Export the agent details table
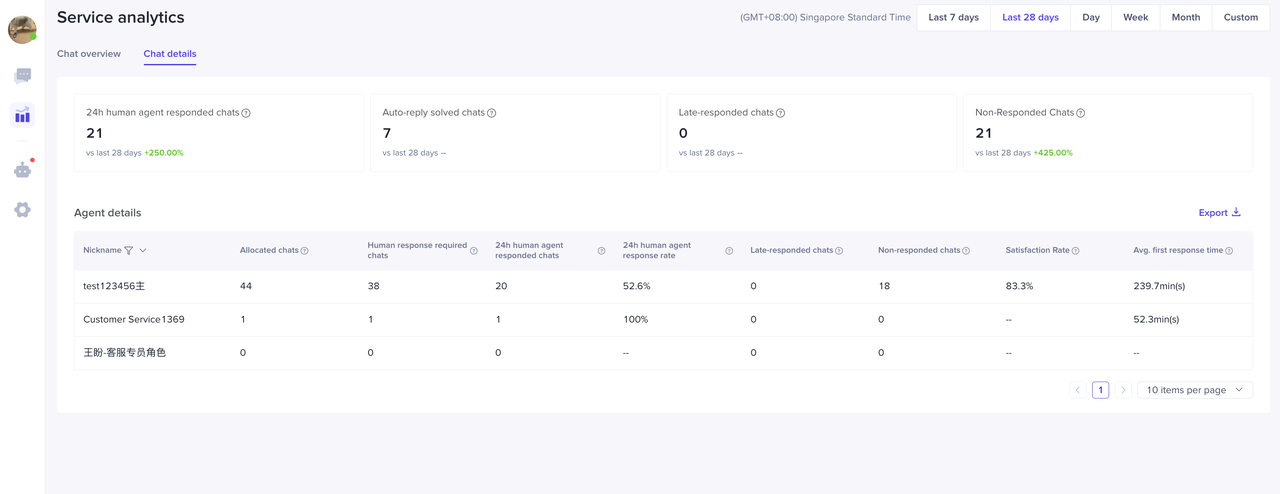1280x494 pixels. [1219, 213]
